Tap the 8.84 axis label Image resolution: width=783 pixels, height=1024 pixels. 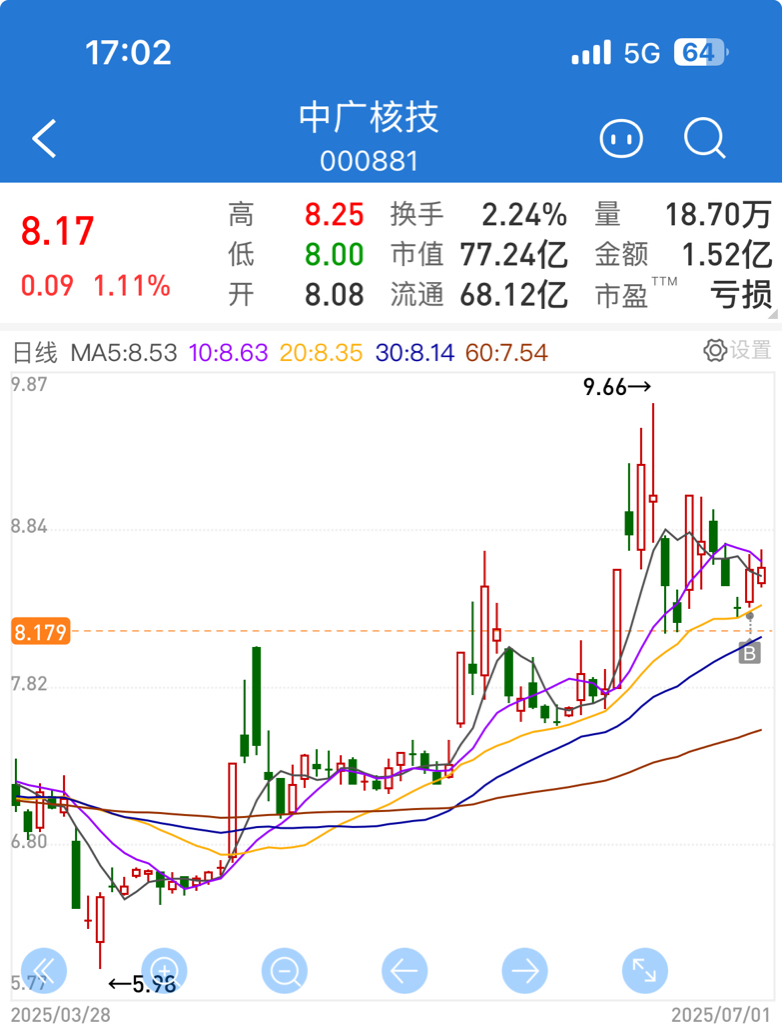tap(29, 526)
